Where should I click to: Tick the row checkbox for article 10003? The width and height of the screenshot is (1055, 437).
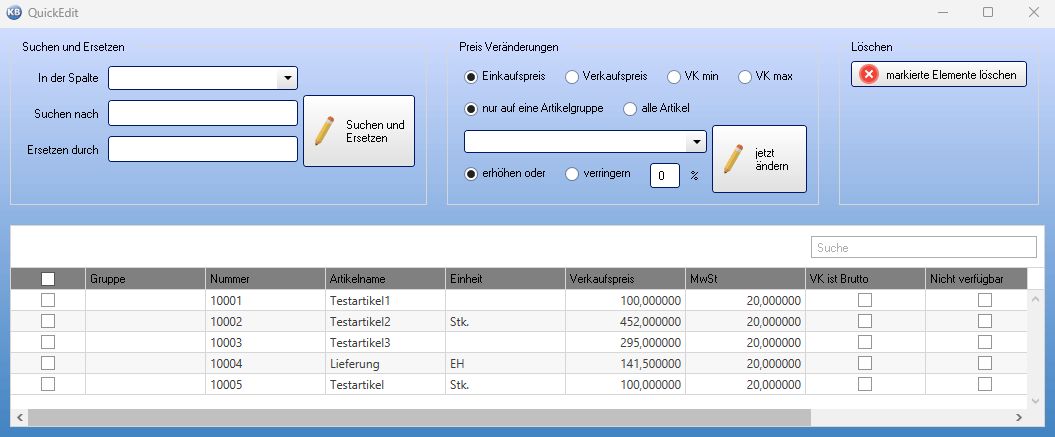(48, 342)
